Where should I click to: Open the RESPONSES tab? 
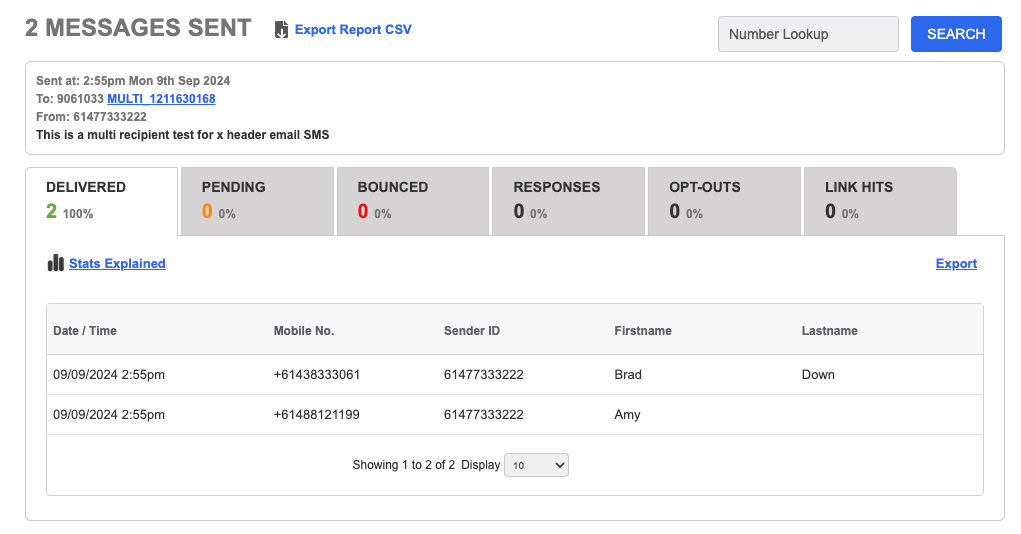click(568, 201)
